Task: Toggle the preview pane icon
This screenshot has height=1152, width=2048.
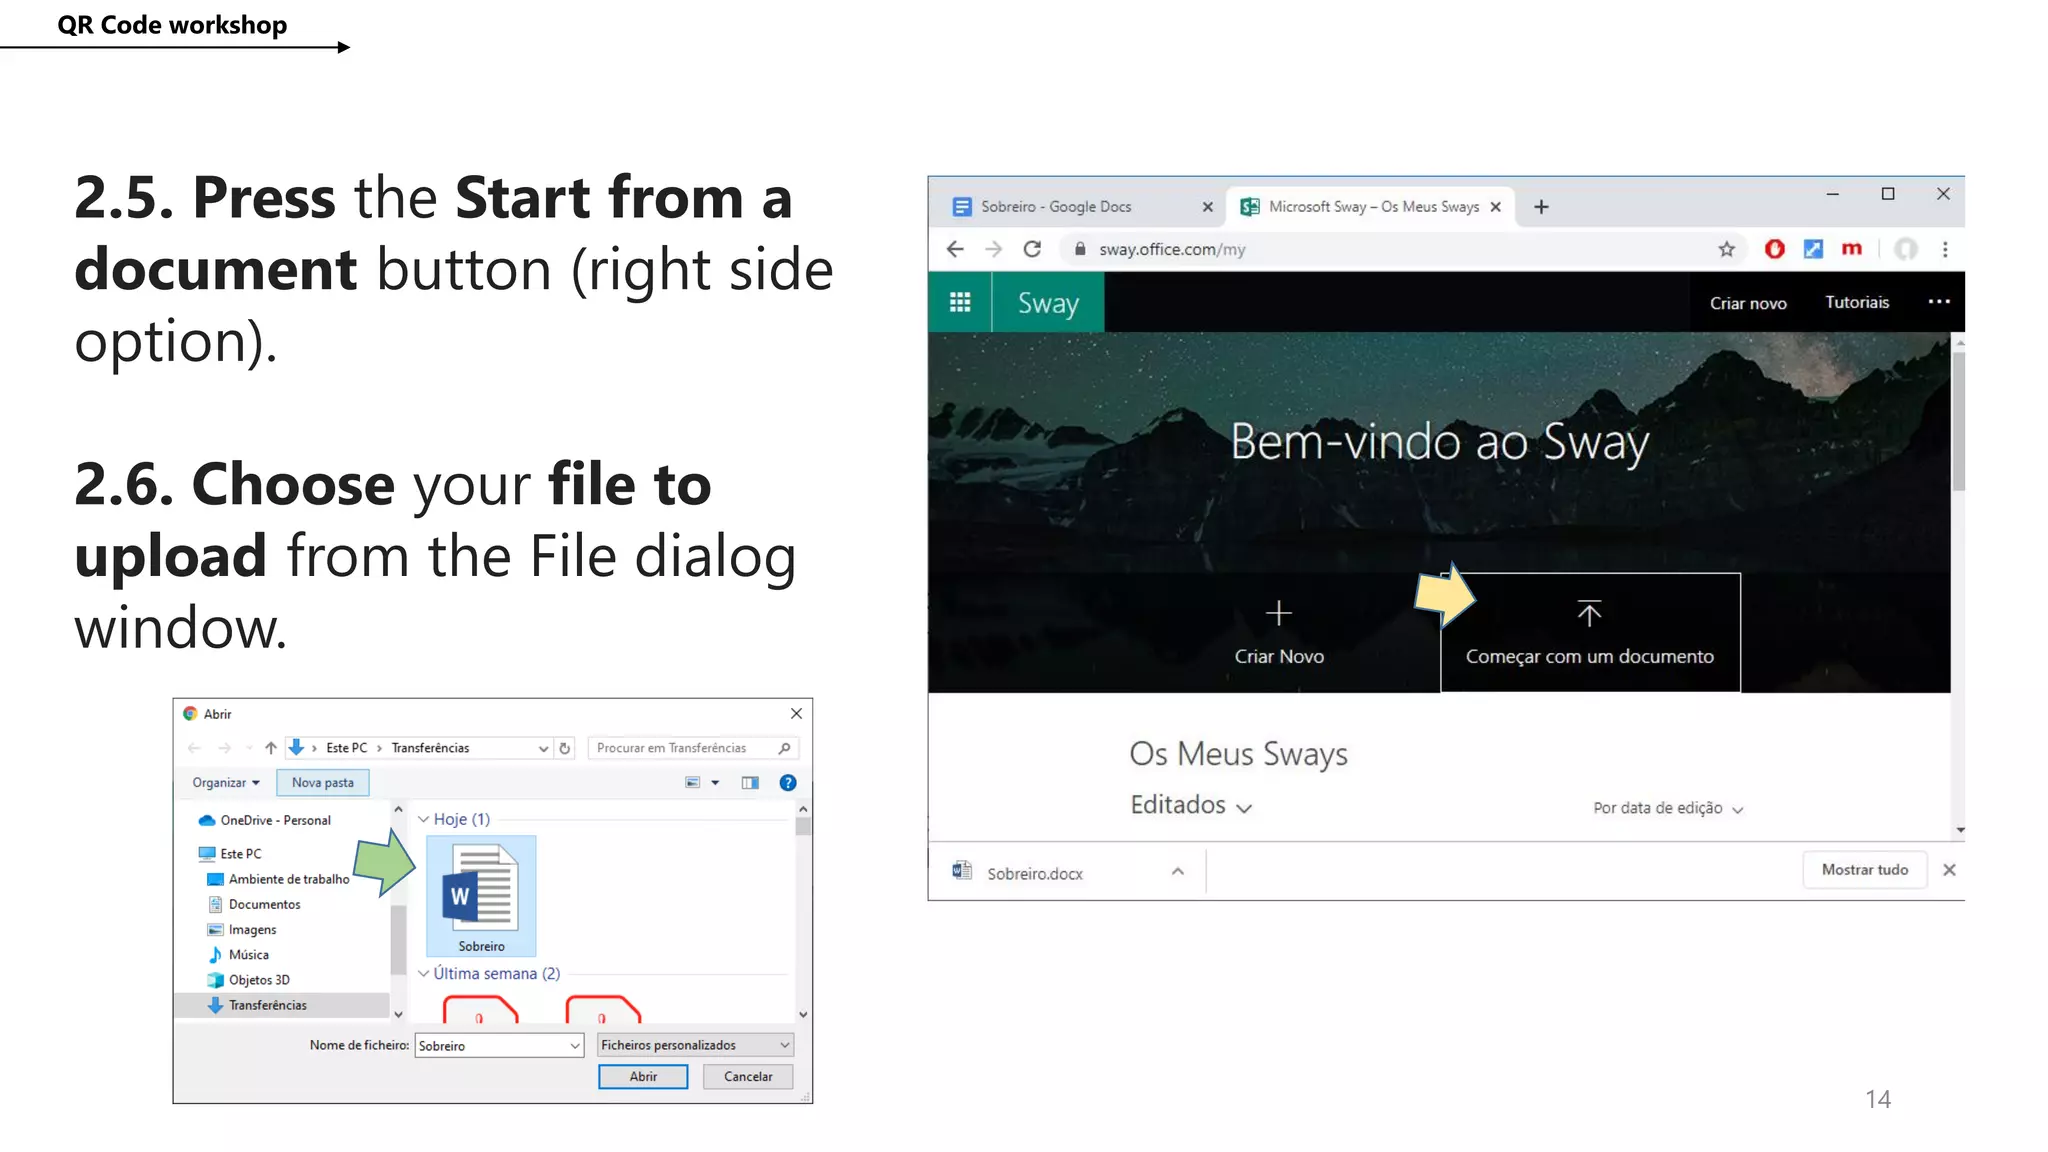Action: point(750,783)
